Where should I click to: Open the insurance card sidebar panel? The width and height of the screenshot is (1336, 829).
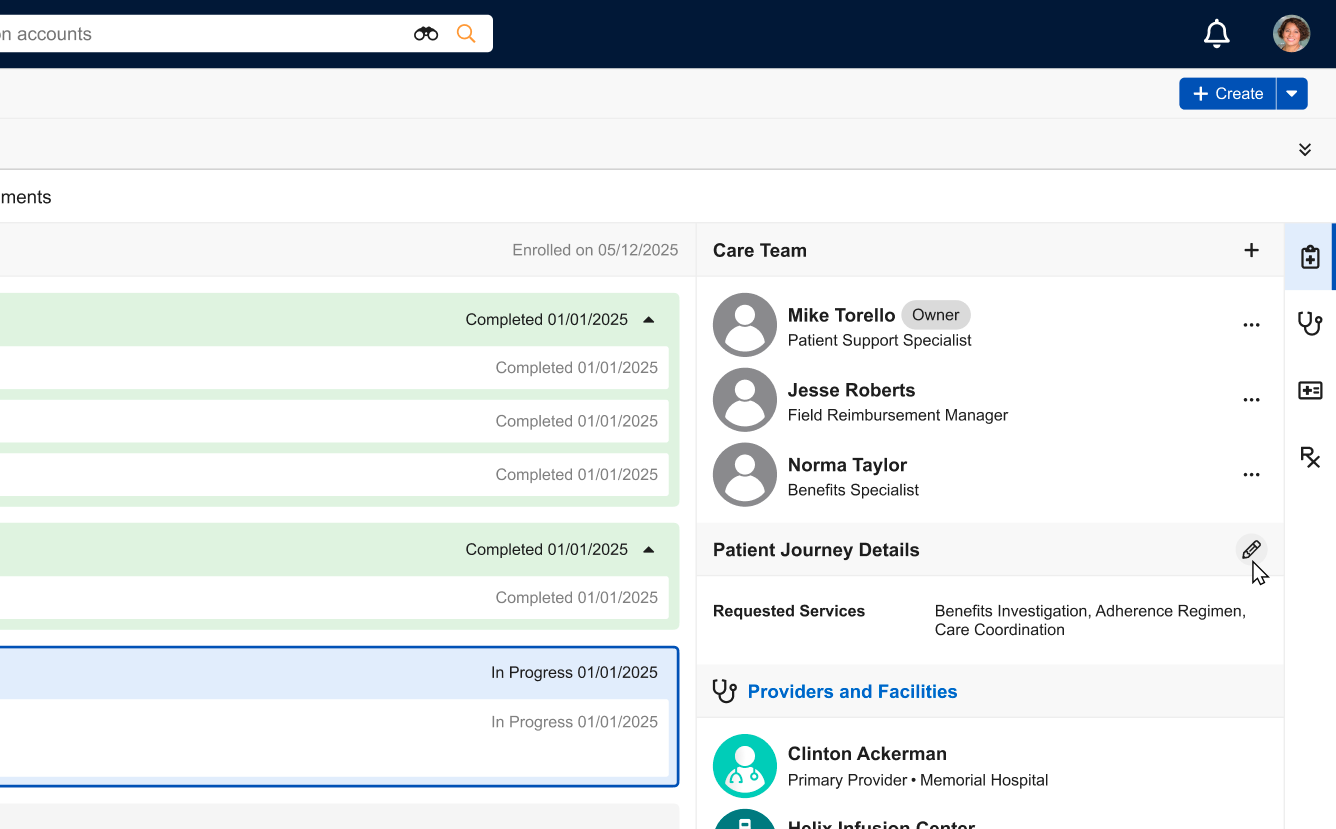pyautogui.click(x=1310, y=391)
